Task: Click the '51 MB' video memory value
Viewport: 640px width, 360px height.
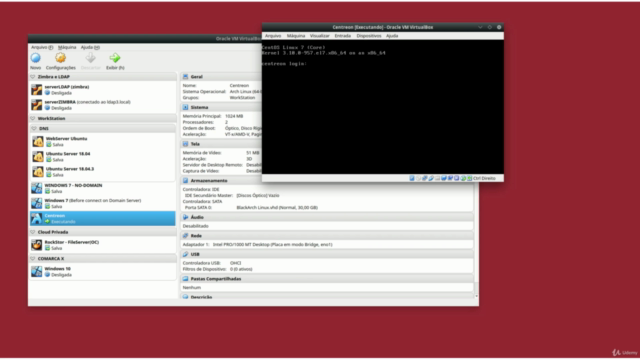Action: coord(253,153)
